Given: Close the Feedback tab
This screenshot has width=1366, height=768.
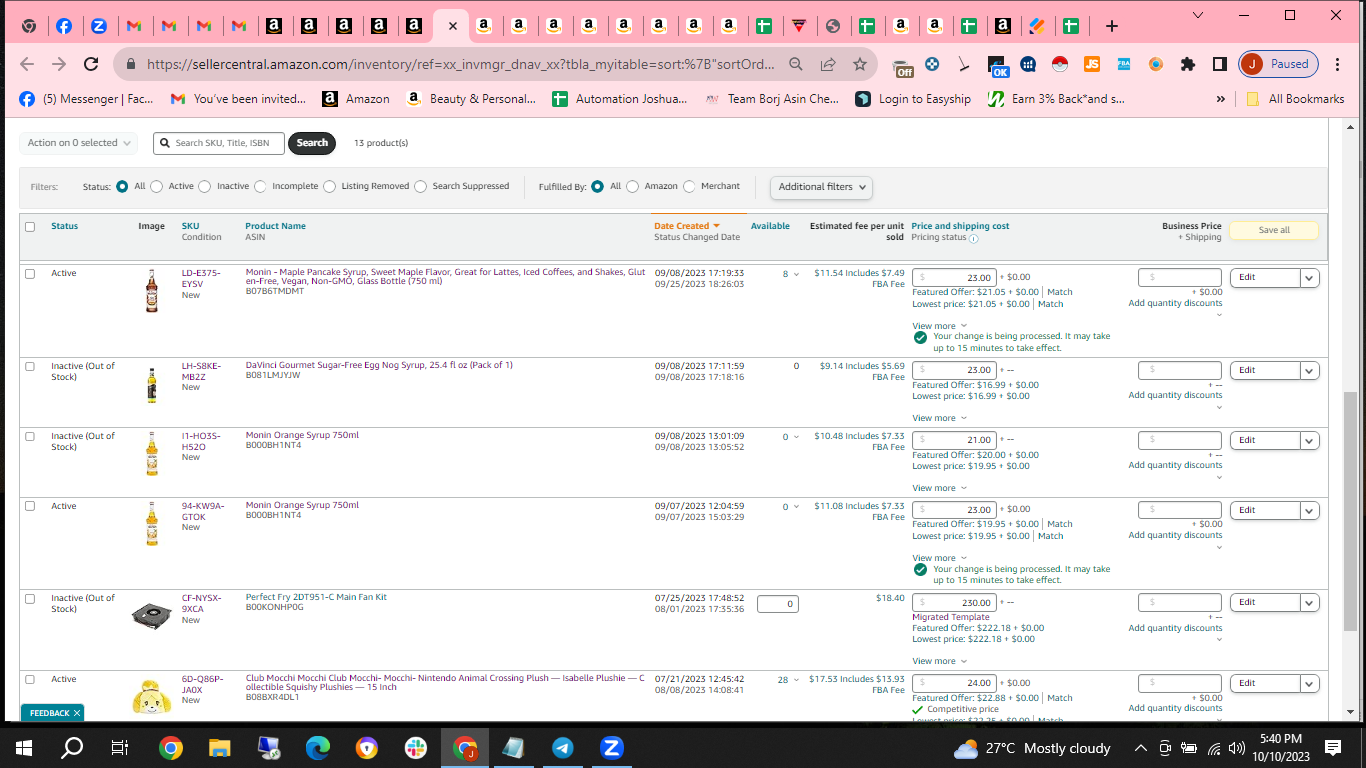Looking at the screenshot, I should (77, 713).
